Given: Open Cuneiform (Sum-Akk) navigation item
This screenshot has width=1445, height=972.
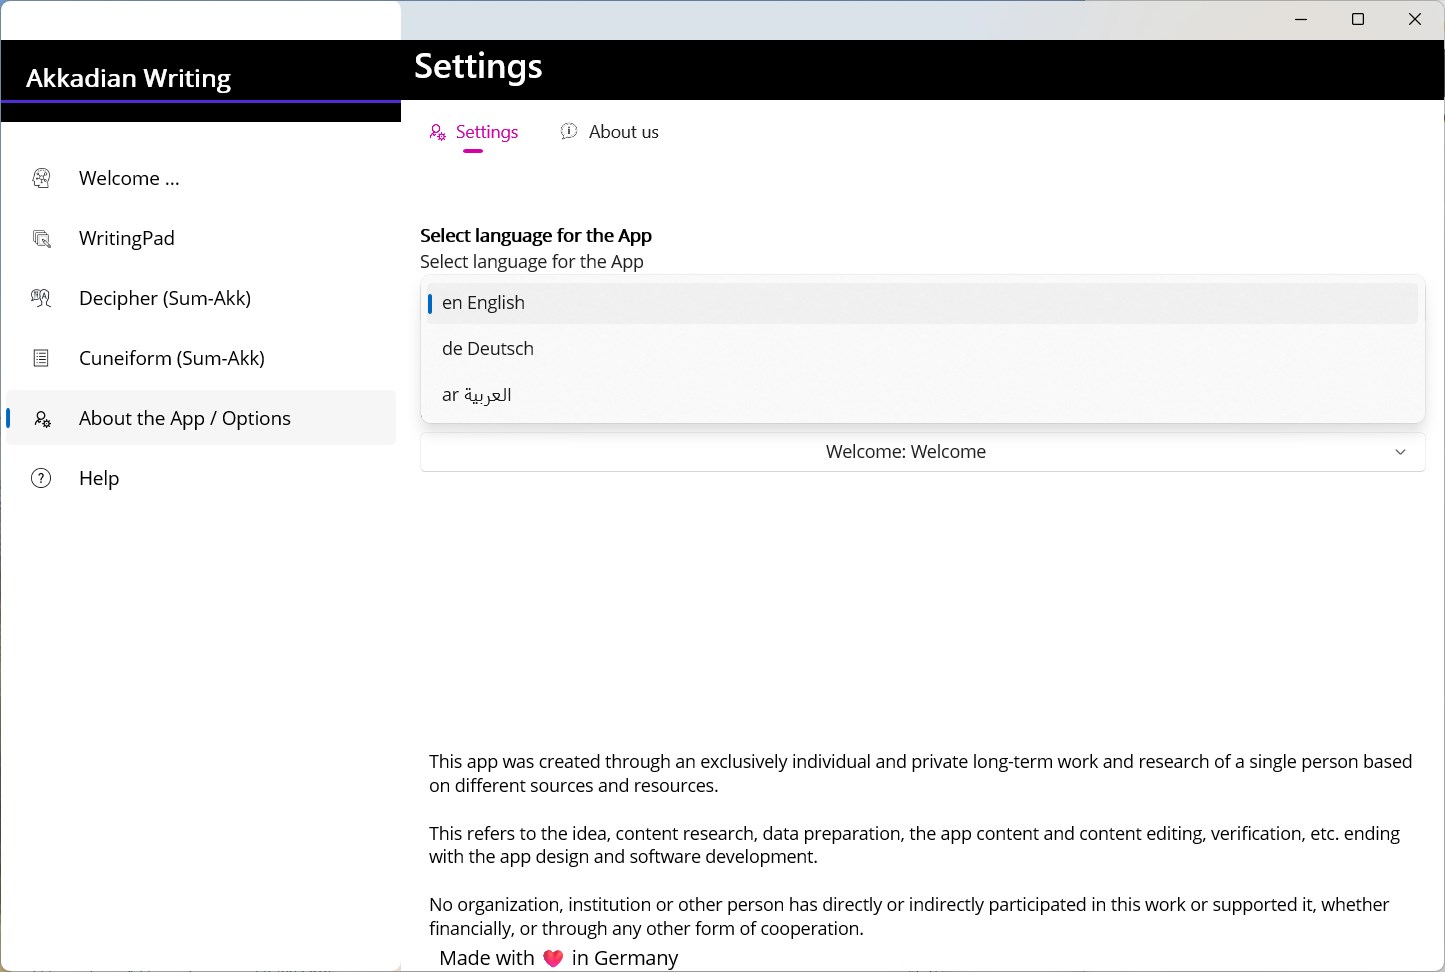Looking at the screenshot, I should click(172, 358).
